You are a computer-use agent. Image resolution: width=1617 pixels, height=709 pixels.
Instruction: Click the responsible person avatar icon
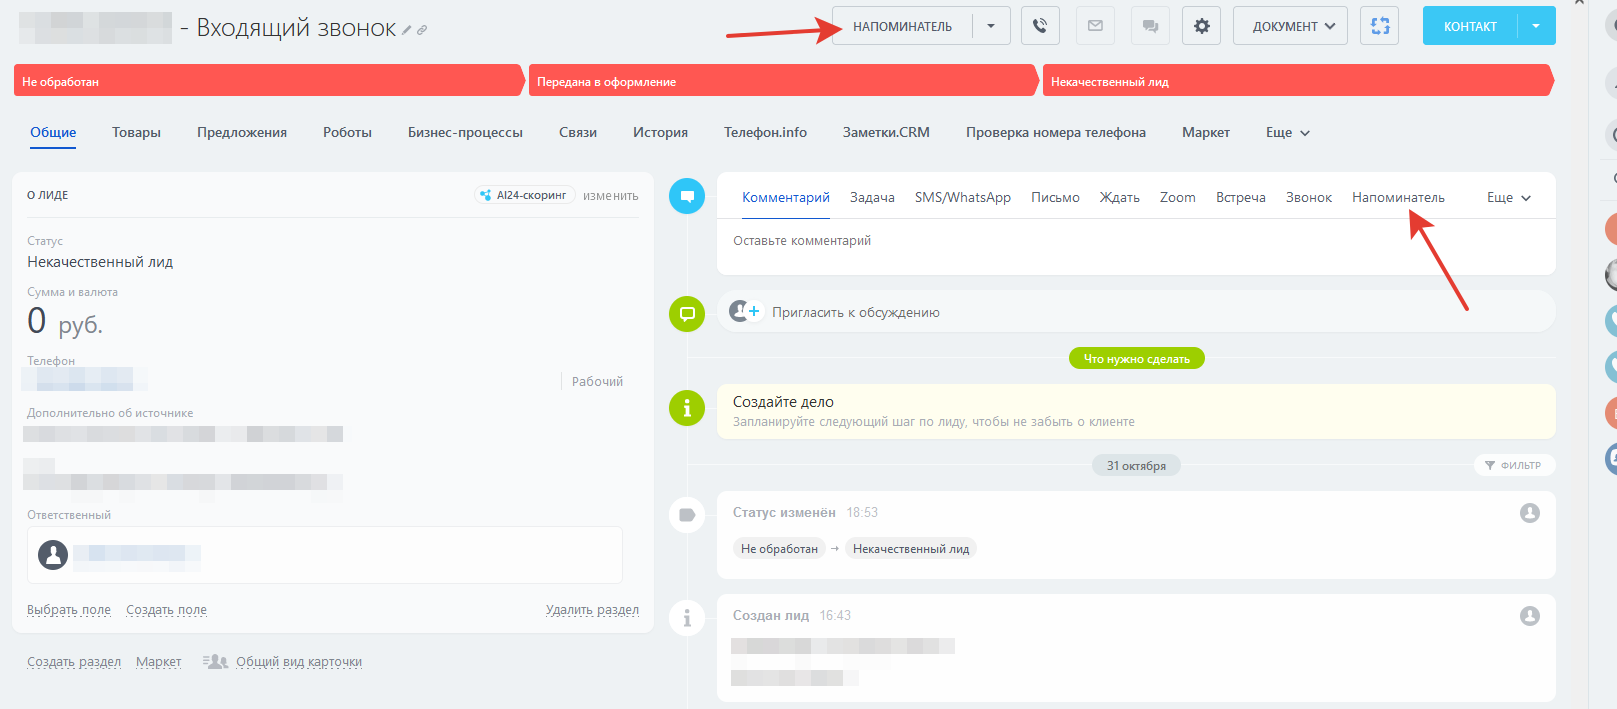[x=53, y=554]
